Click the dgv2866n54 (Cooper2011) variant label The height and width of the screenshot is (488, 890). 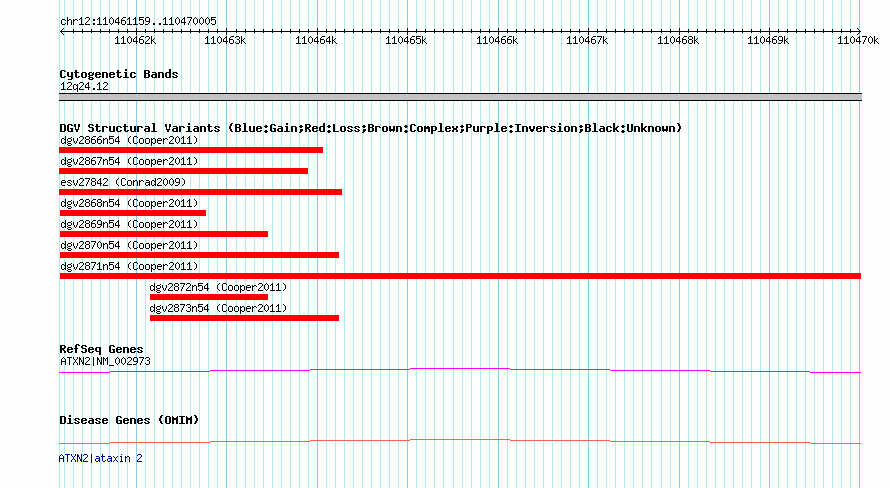[x=129, y=140]
